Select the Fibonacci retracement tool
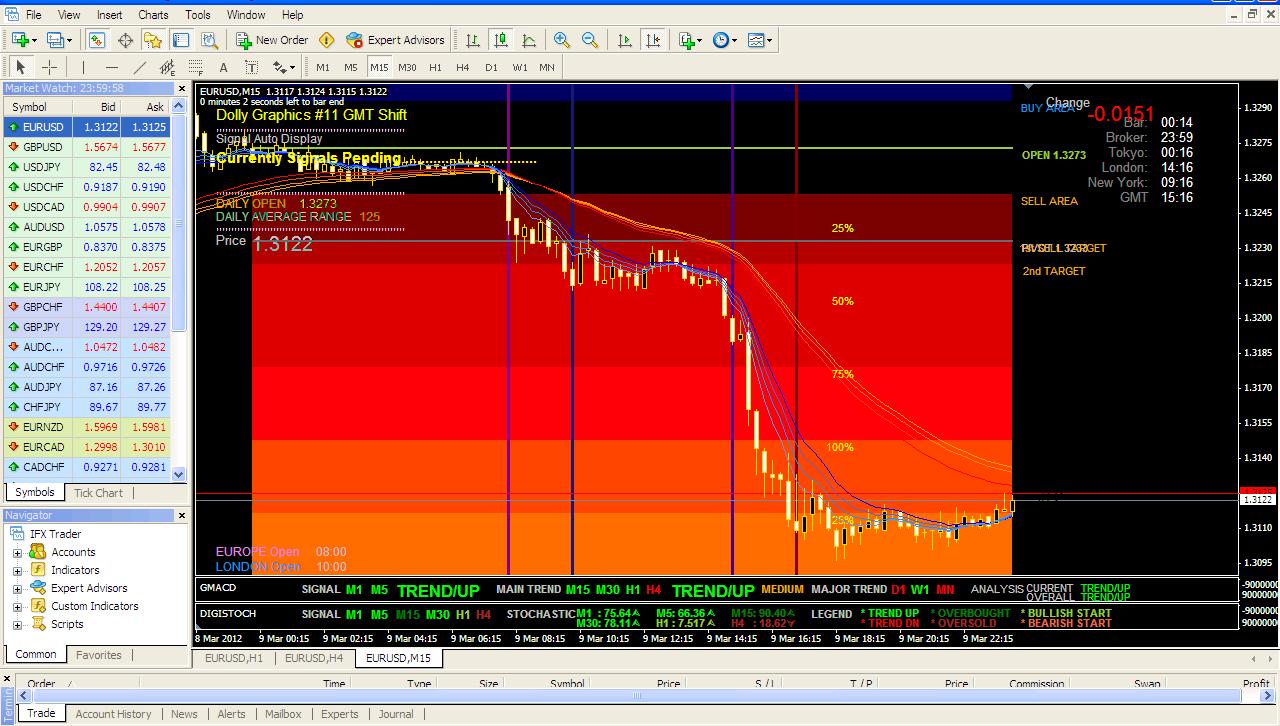Image resolution: width=1280 pixels, height=726 pixels. tap(195, 67)
